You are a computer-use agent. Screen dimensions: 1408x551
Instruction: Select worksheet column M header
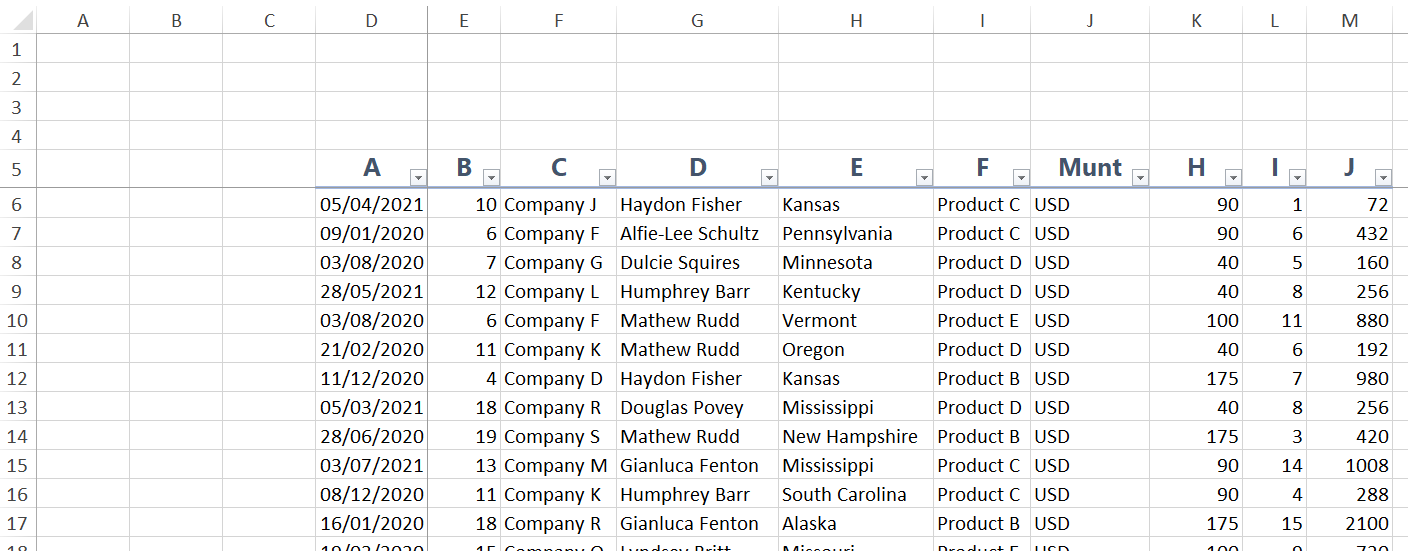[1350, 20]
